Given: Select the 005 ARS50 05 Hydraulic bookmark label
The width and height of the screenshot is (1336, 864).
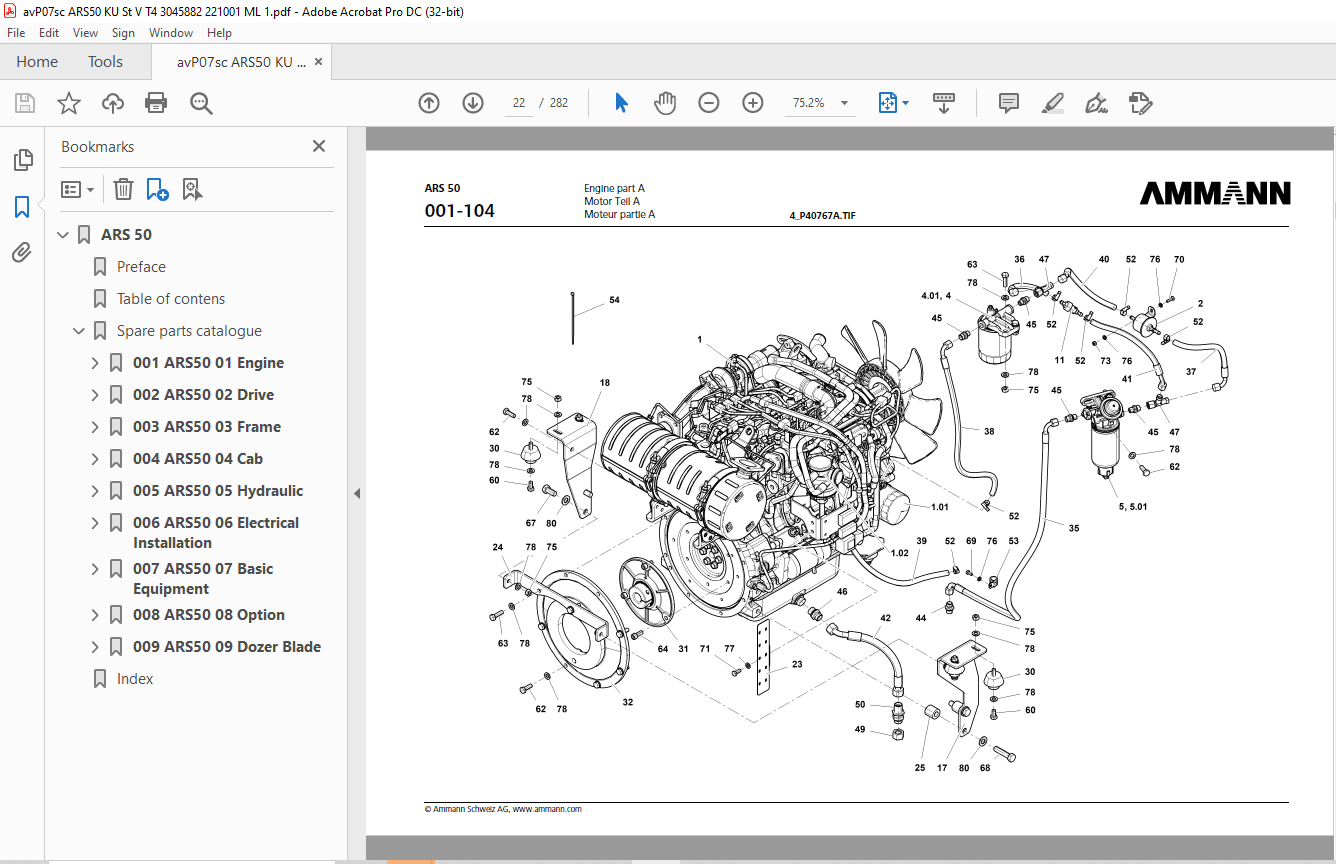Looking at the screenshot, I should point(218,491).
